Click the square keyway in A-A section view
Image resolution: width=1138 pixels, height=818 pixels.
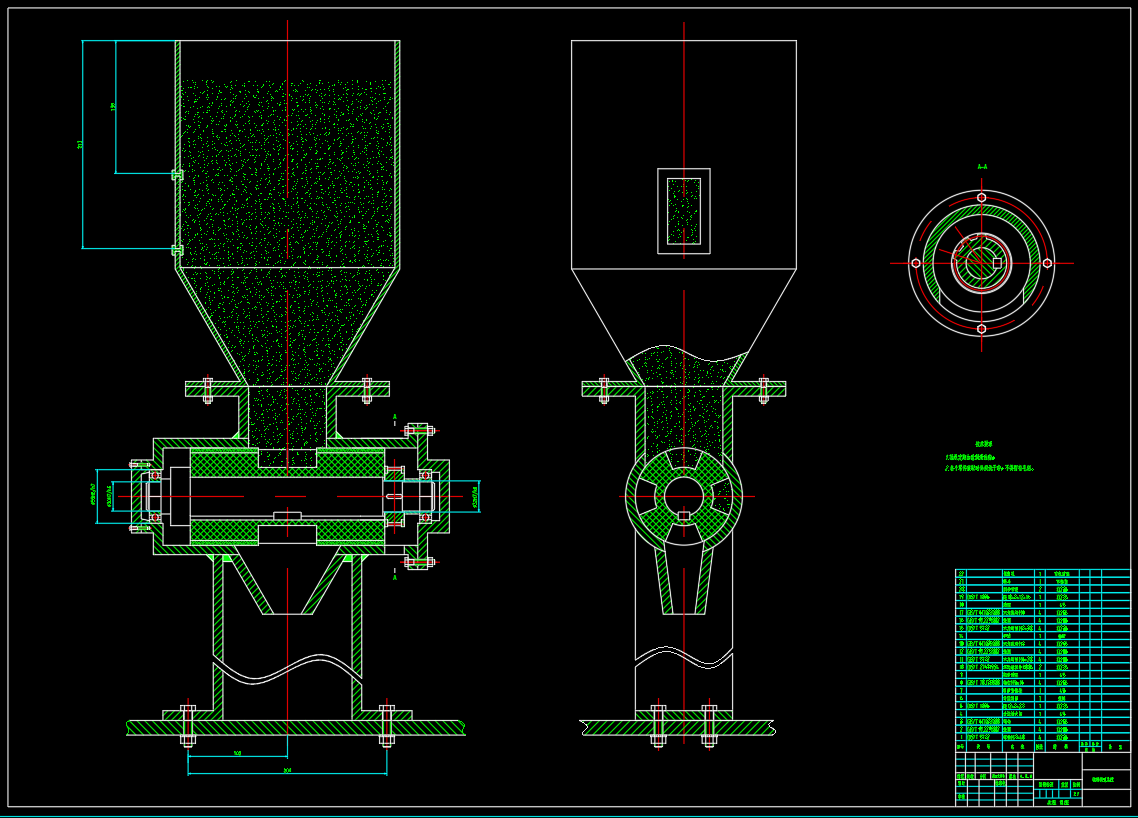point(997,263)
